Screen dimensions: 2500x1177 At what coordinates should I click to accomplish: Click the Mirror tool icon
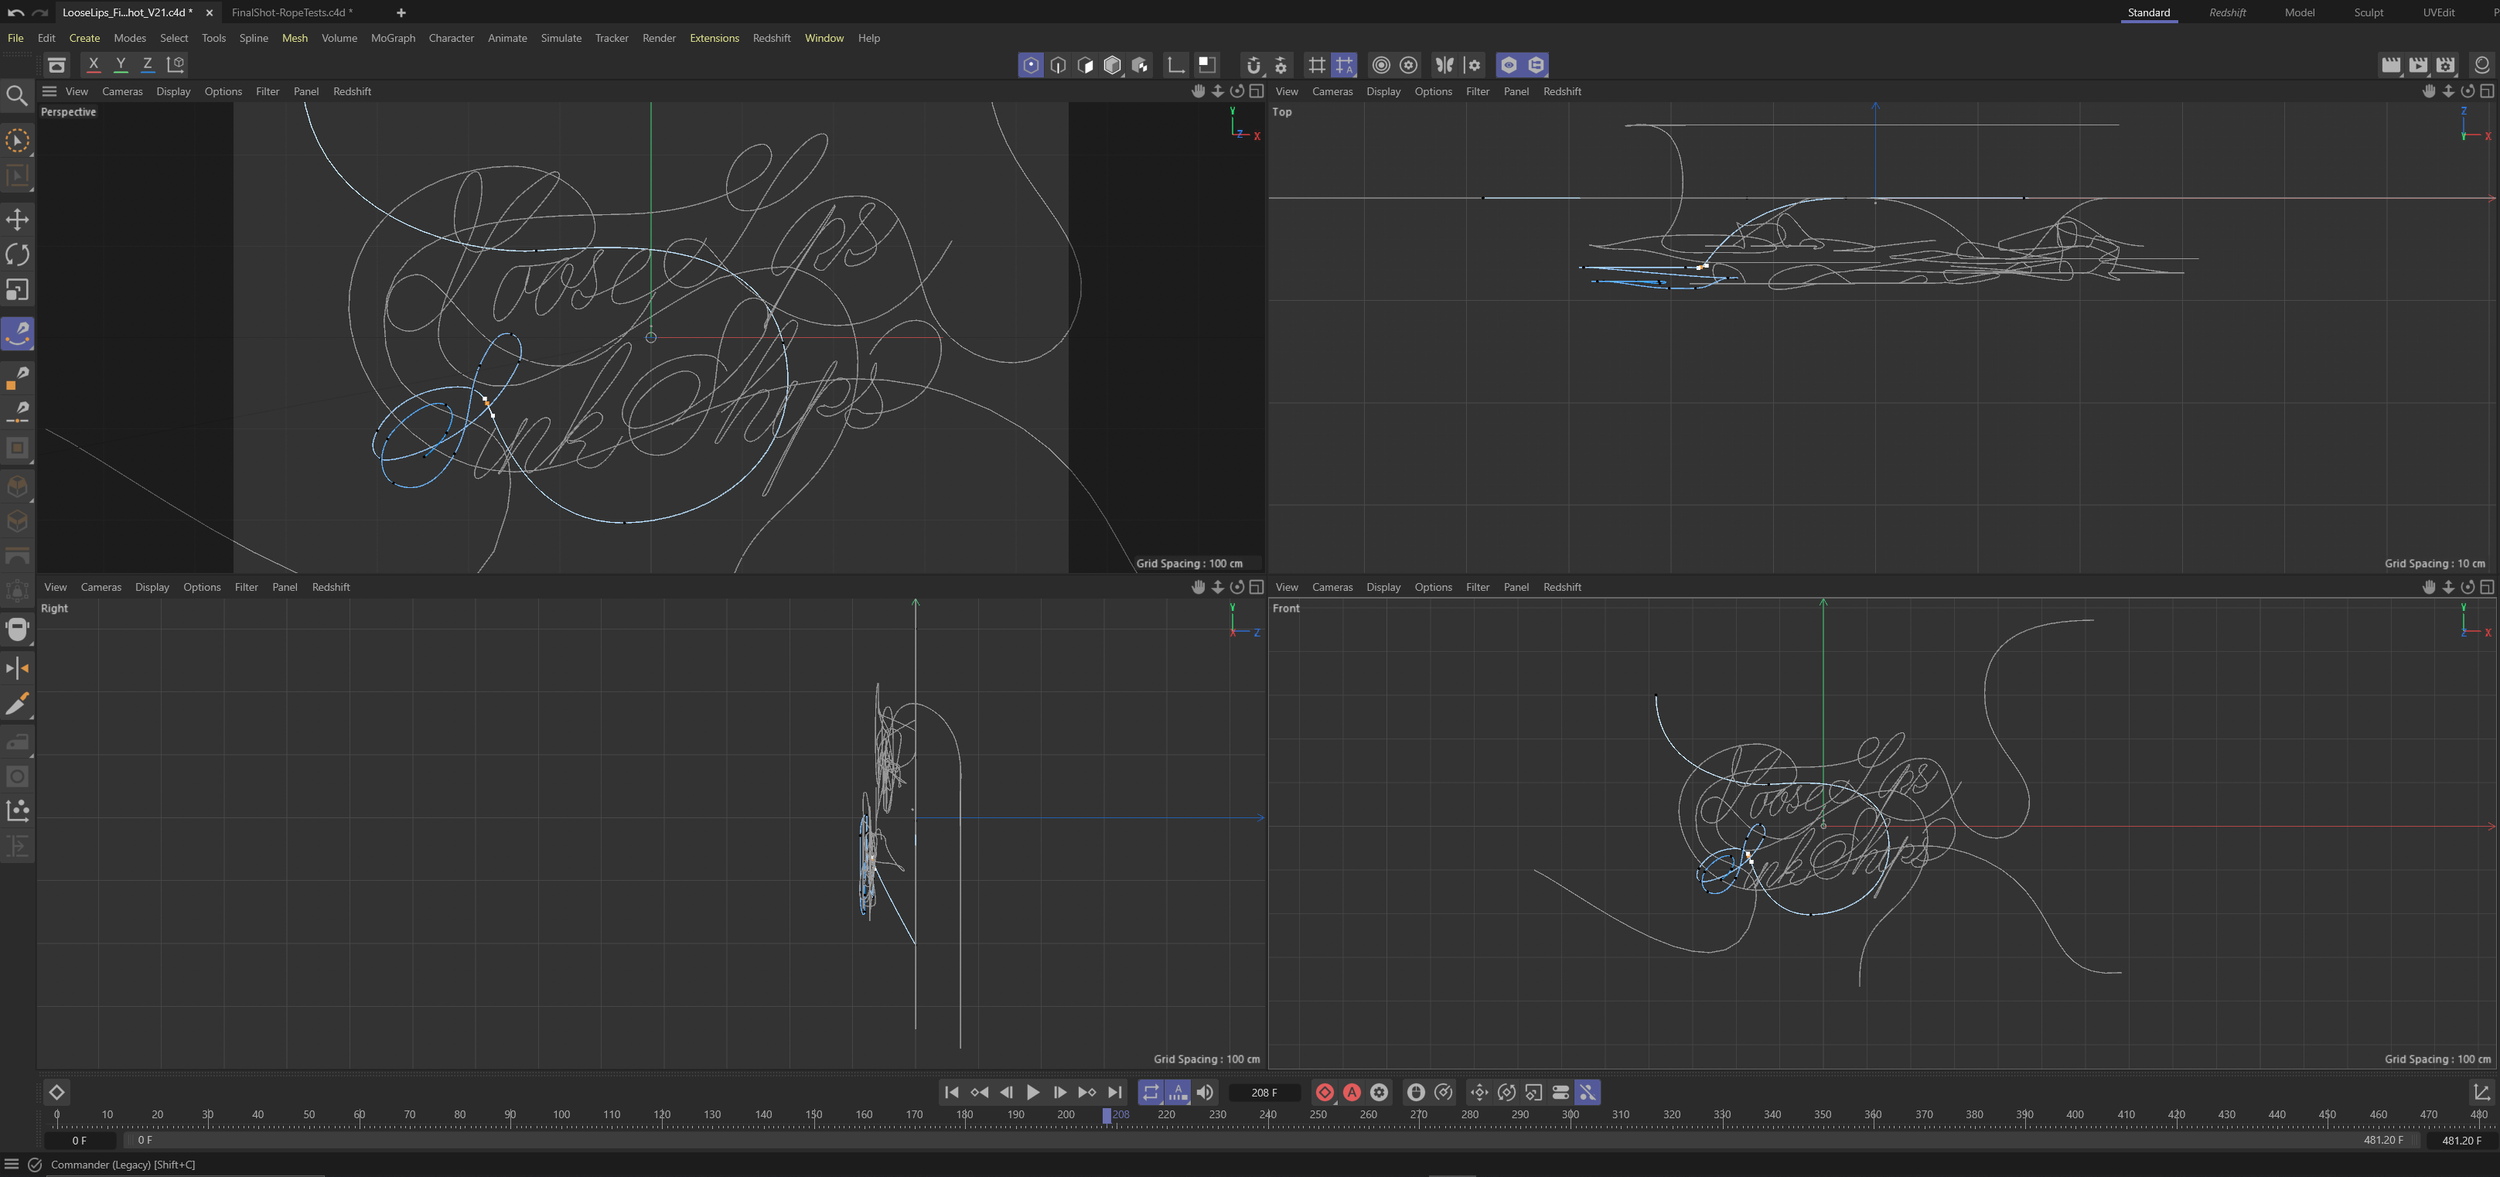coord(17,668)
